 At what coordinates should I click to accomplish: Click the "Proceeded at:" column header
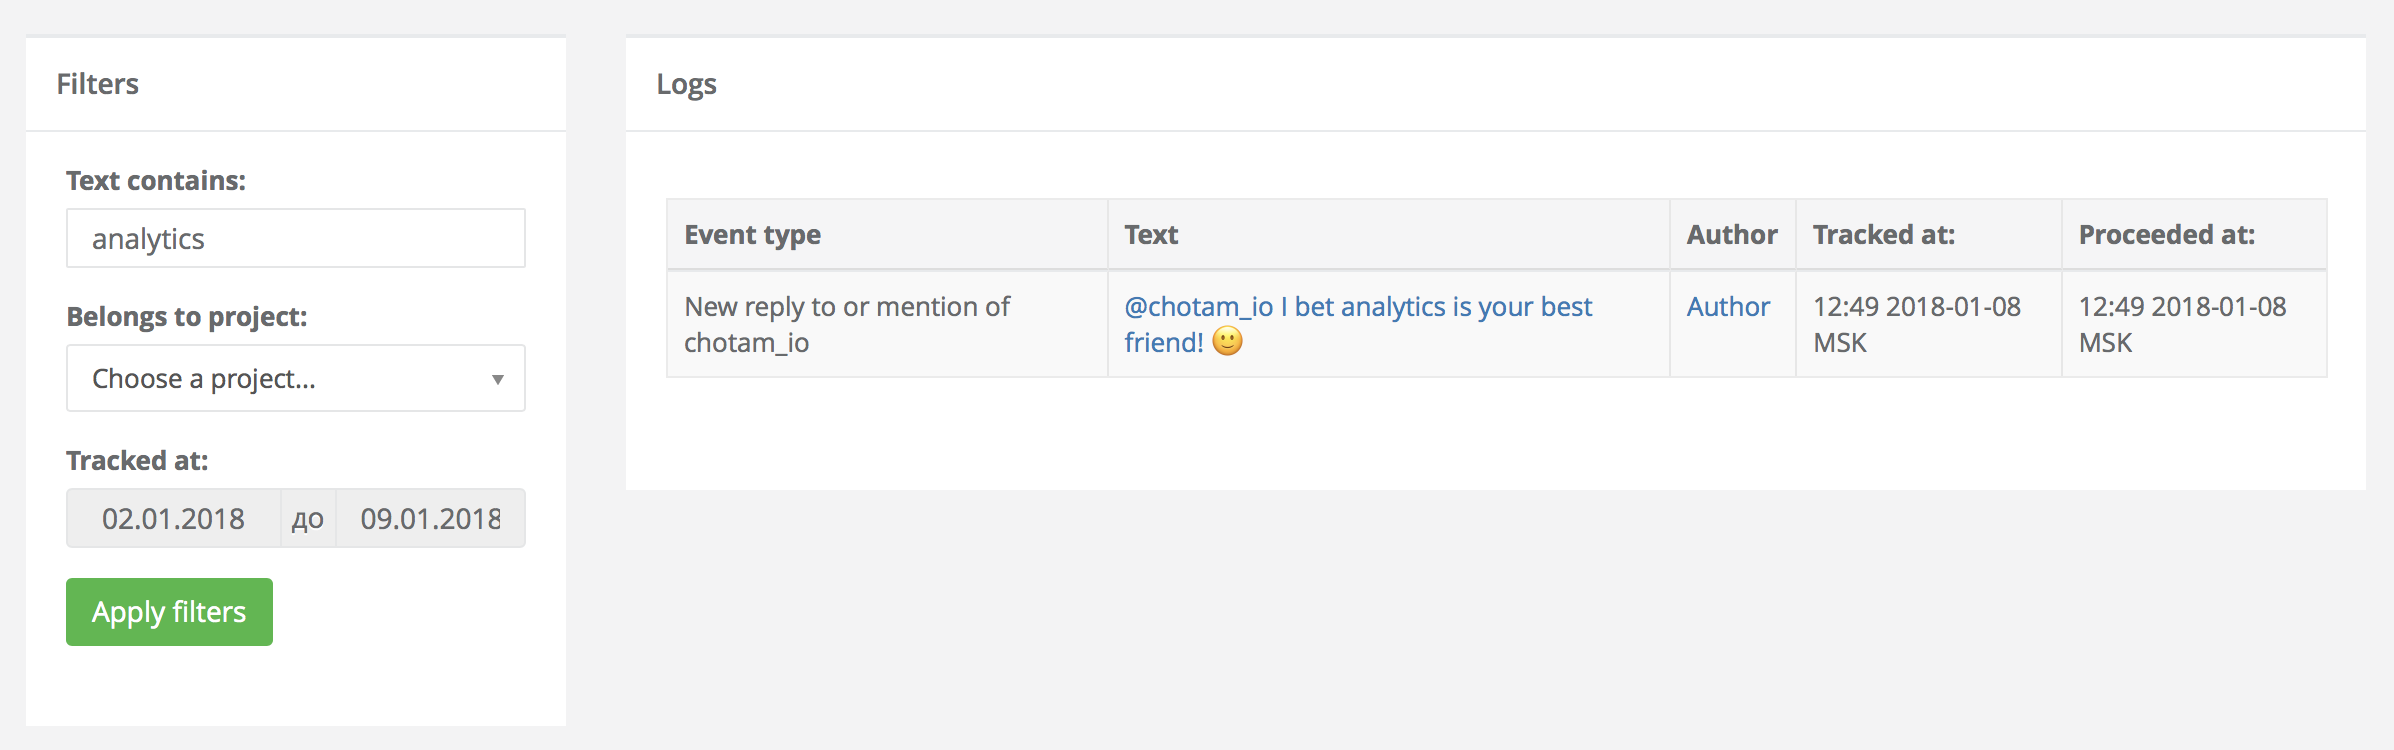point(2166,235)
